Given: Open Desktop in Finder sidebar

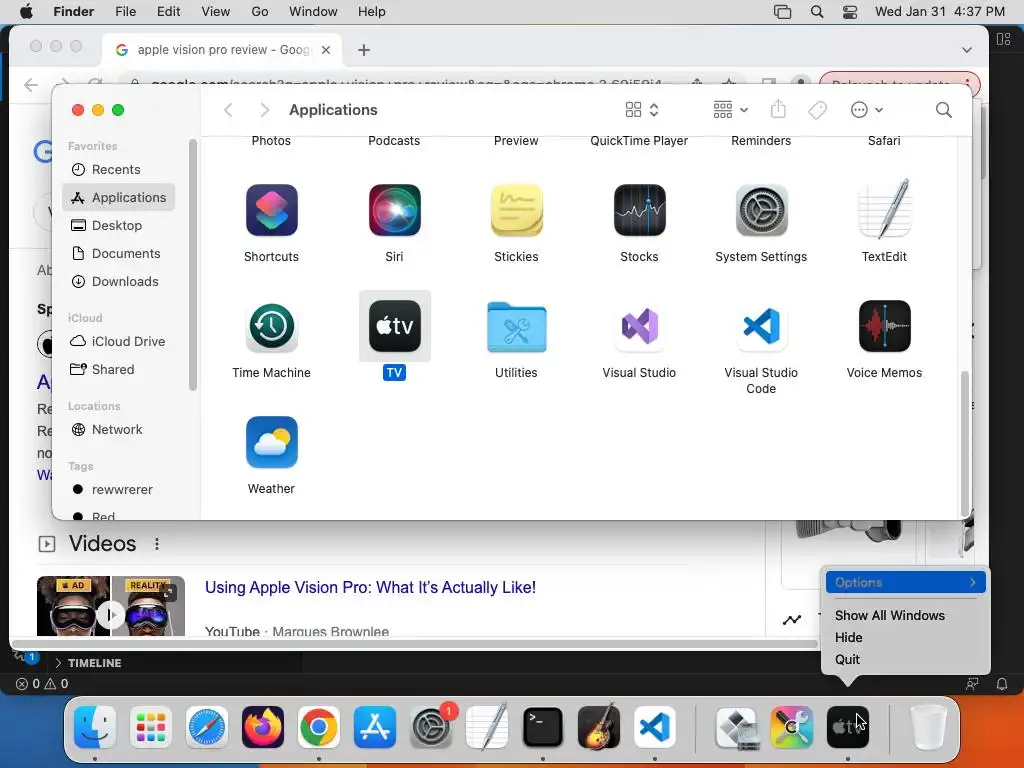Looking at the screenshot, I should tap(118, 225).
